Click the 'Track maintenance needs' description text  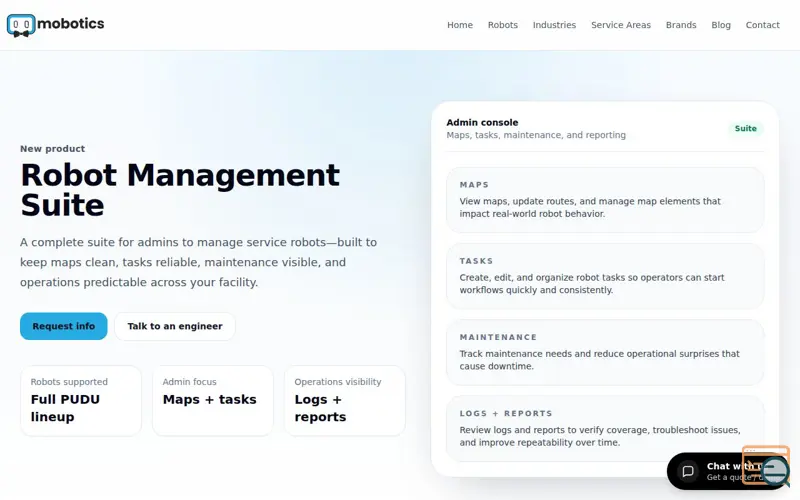coord(599,360)
